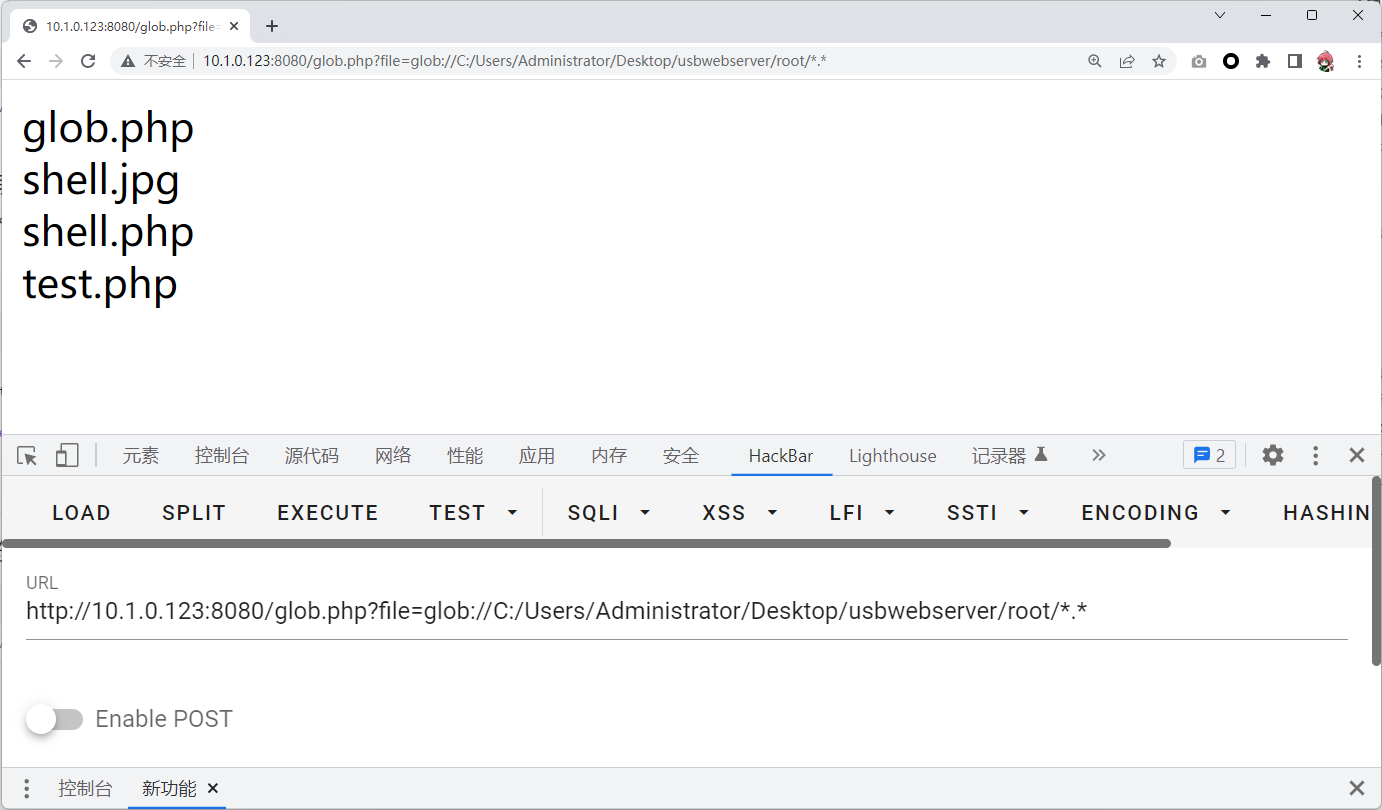Open DevTools settings gear
This screenshot has width=1382, height=810.
tap(1272, 456)
